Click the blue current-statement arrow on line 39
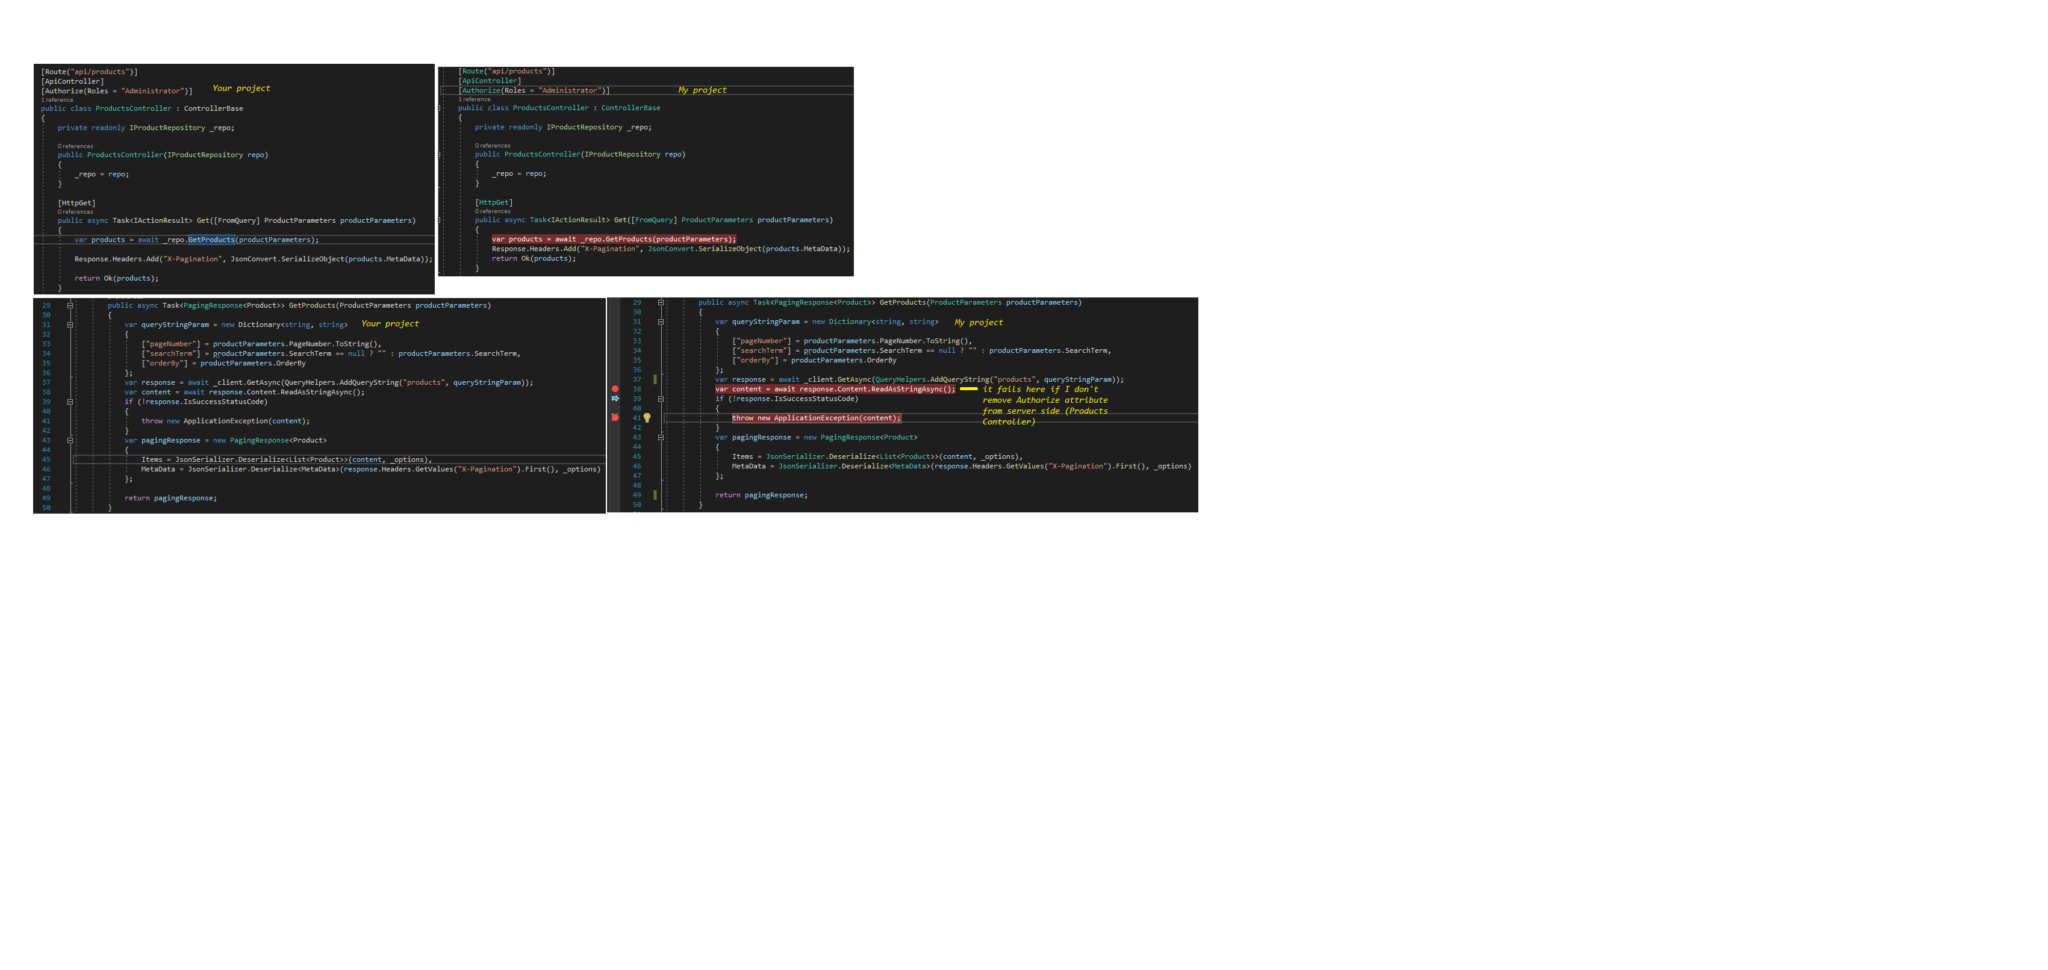This screenshot has width=2048, height=970. coord(615,399)
